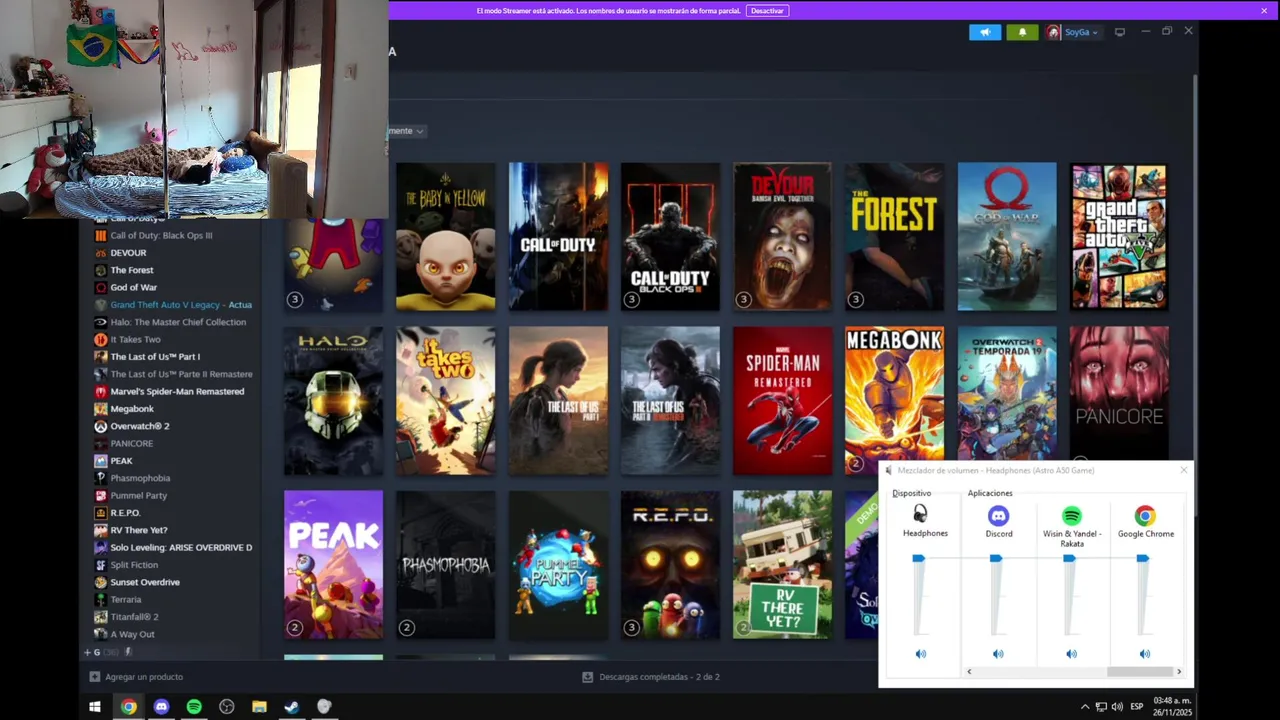Mute Google Chrome in volume mixer

(1145, 654)
